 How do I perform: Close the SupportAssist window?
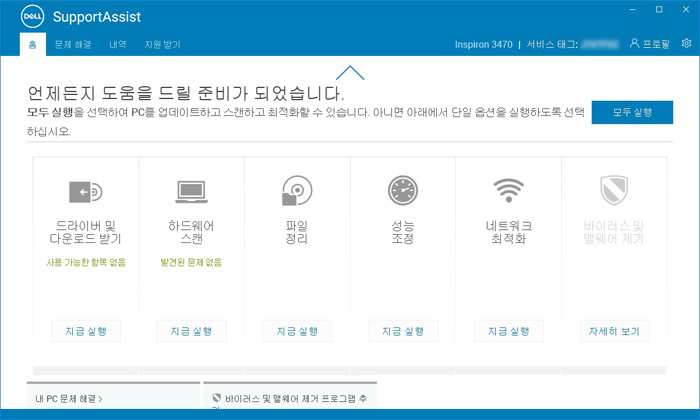pos(686,9)
